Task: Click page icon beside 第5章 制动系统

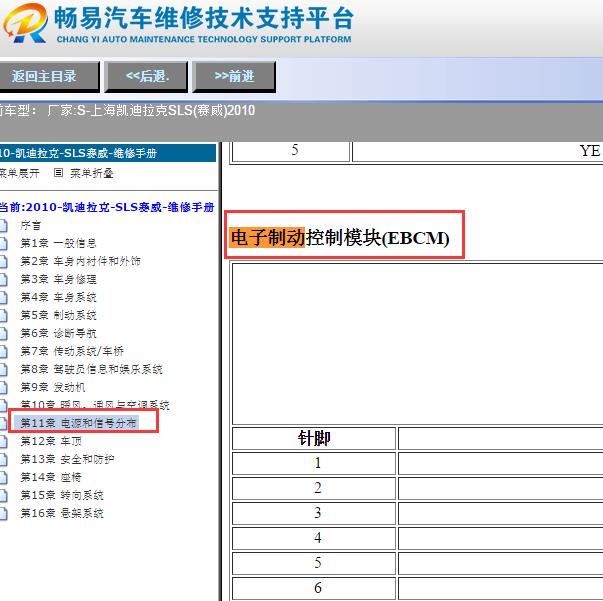Action: 3,316
